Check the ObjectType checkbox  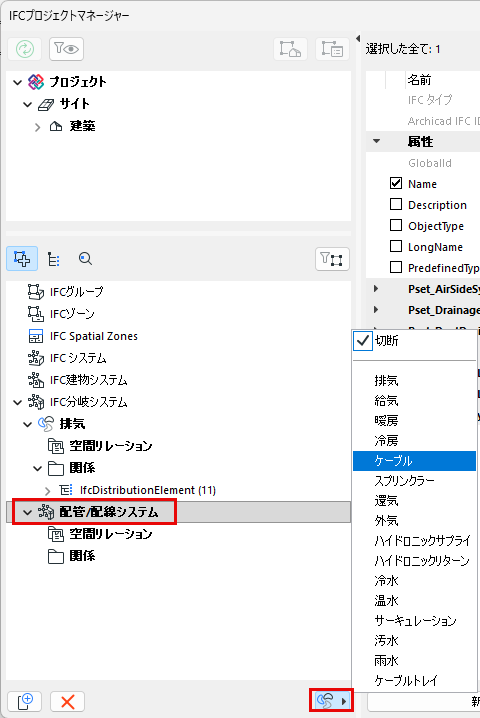point(396,225)
